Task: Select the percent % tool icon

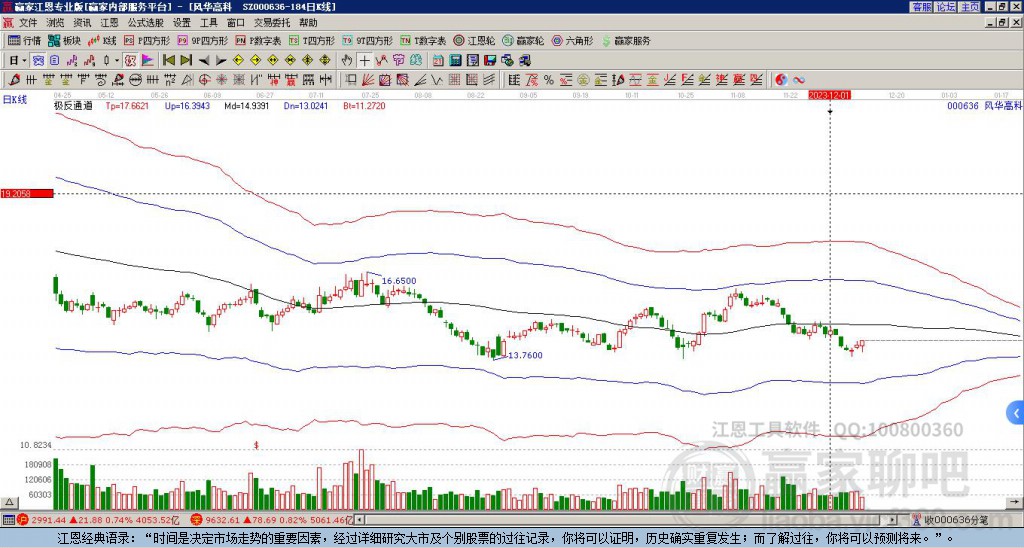Action: pos(549,80)
